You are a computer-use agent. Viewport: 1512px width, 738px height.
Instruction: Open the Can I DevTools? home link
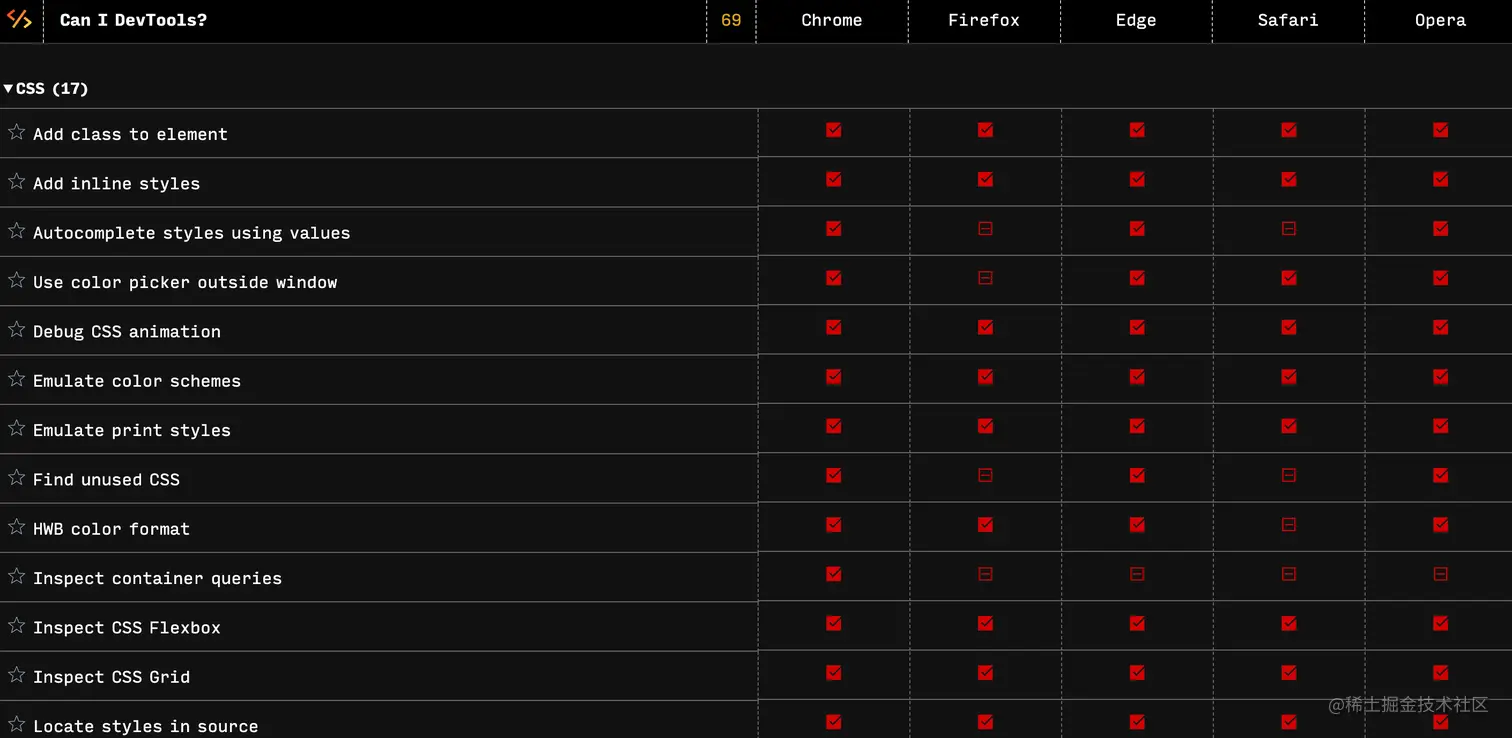pos(133,20)
